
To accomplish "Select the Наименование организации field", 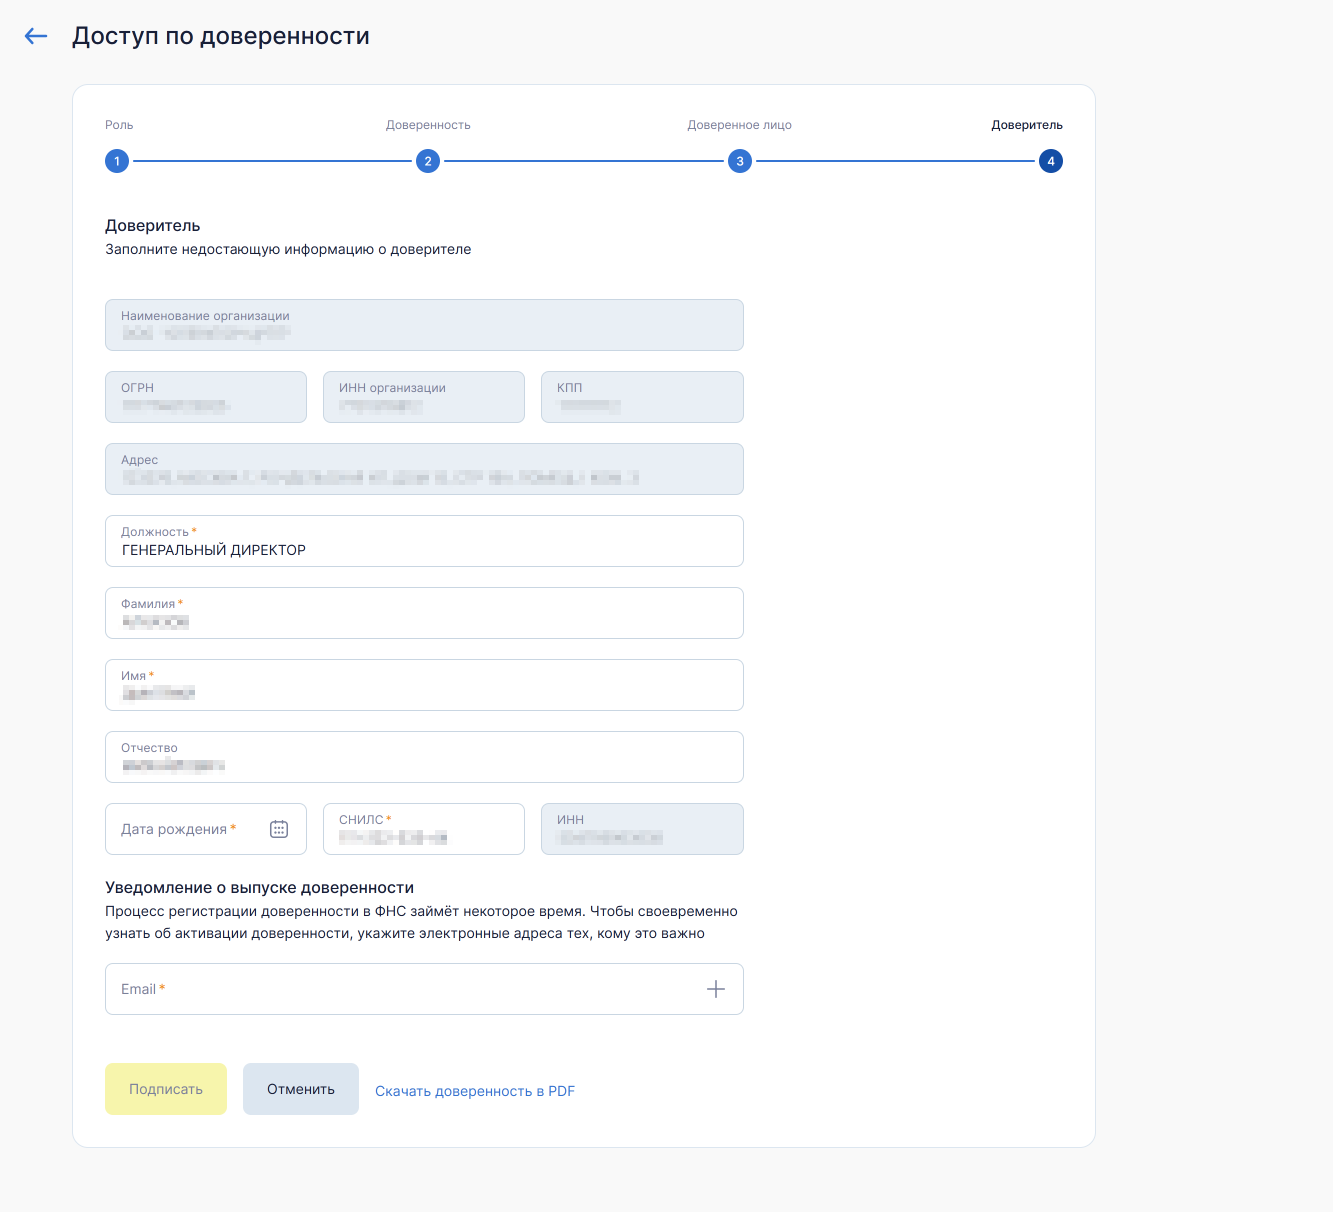I will pos(424,325).
